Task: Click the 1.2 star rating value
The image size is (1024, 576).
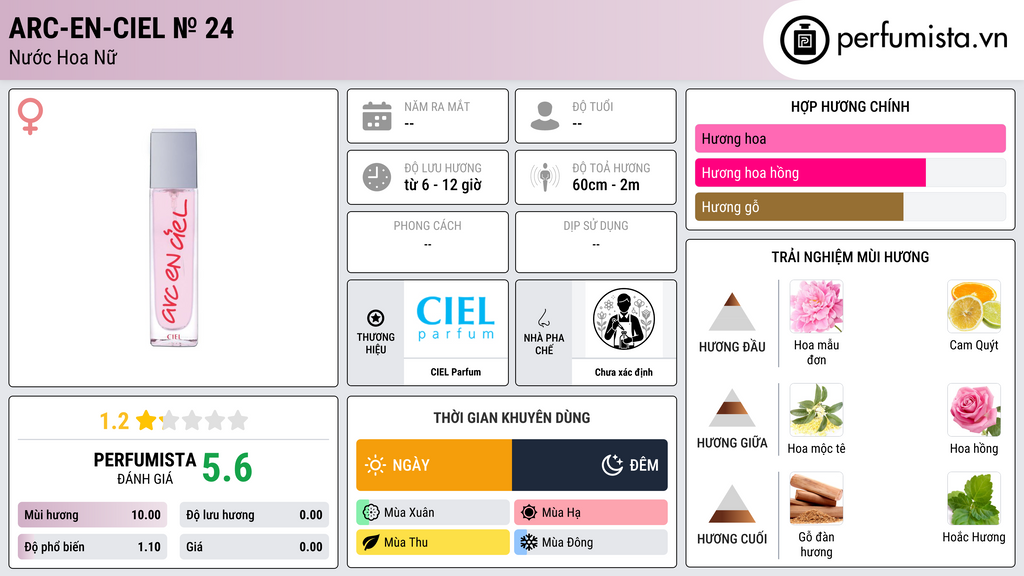Action: [x=114, y=421]
